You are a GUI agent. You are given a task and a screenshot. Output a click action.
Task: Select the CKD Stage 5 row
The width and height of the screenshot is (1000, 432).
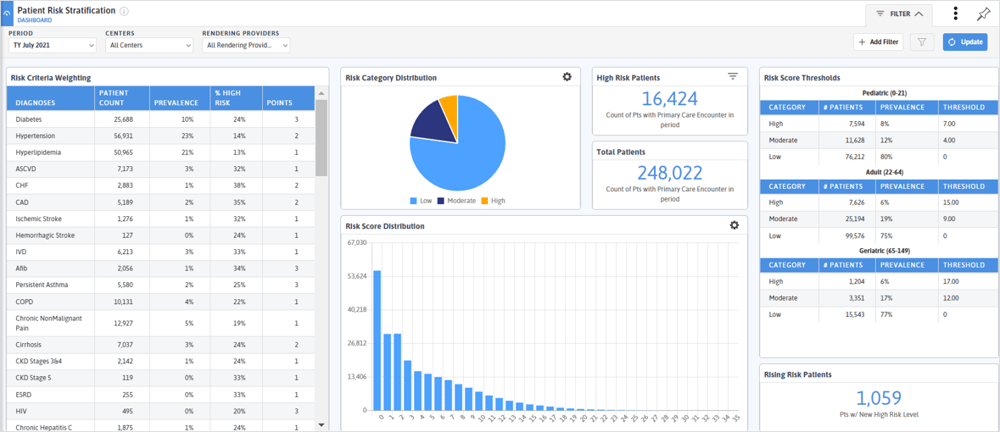coord(161,378)
